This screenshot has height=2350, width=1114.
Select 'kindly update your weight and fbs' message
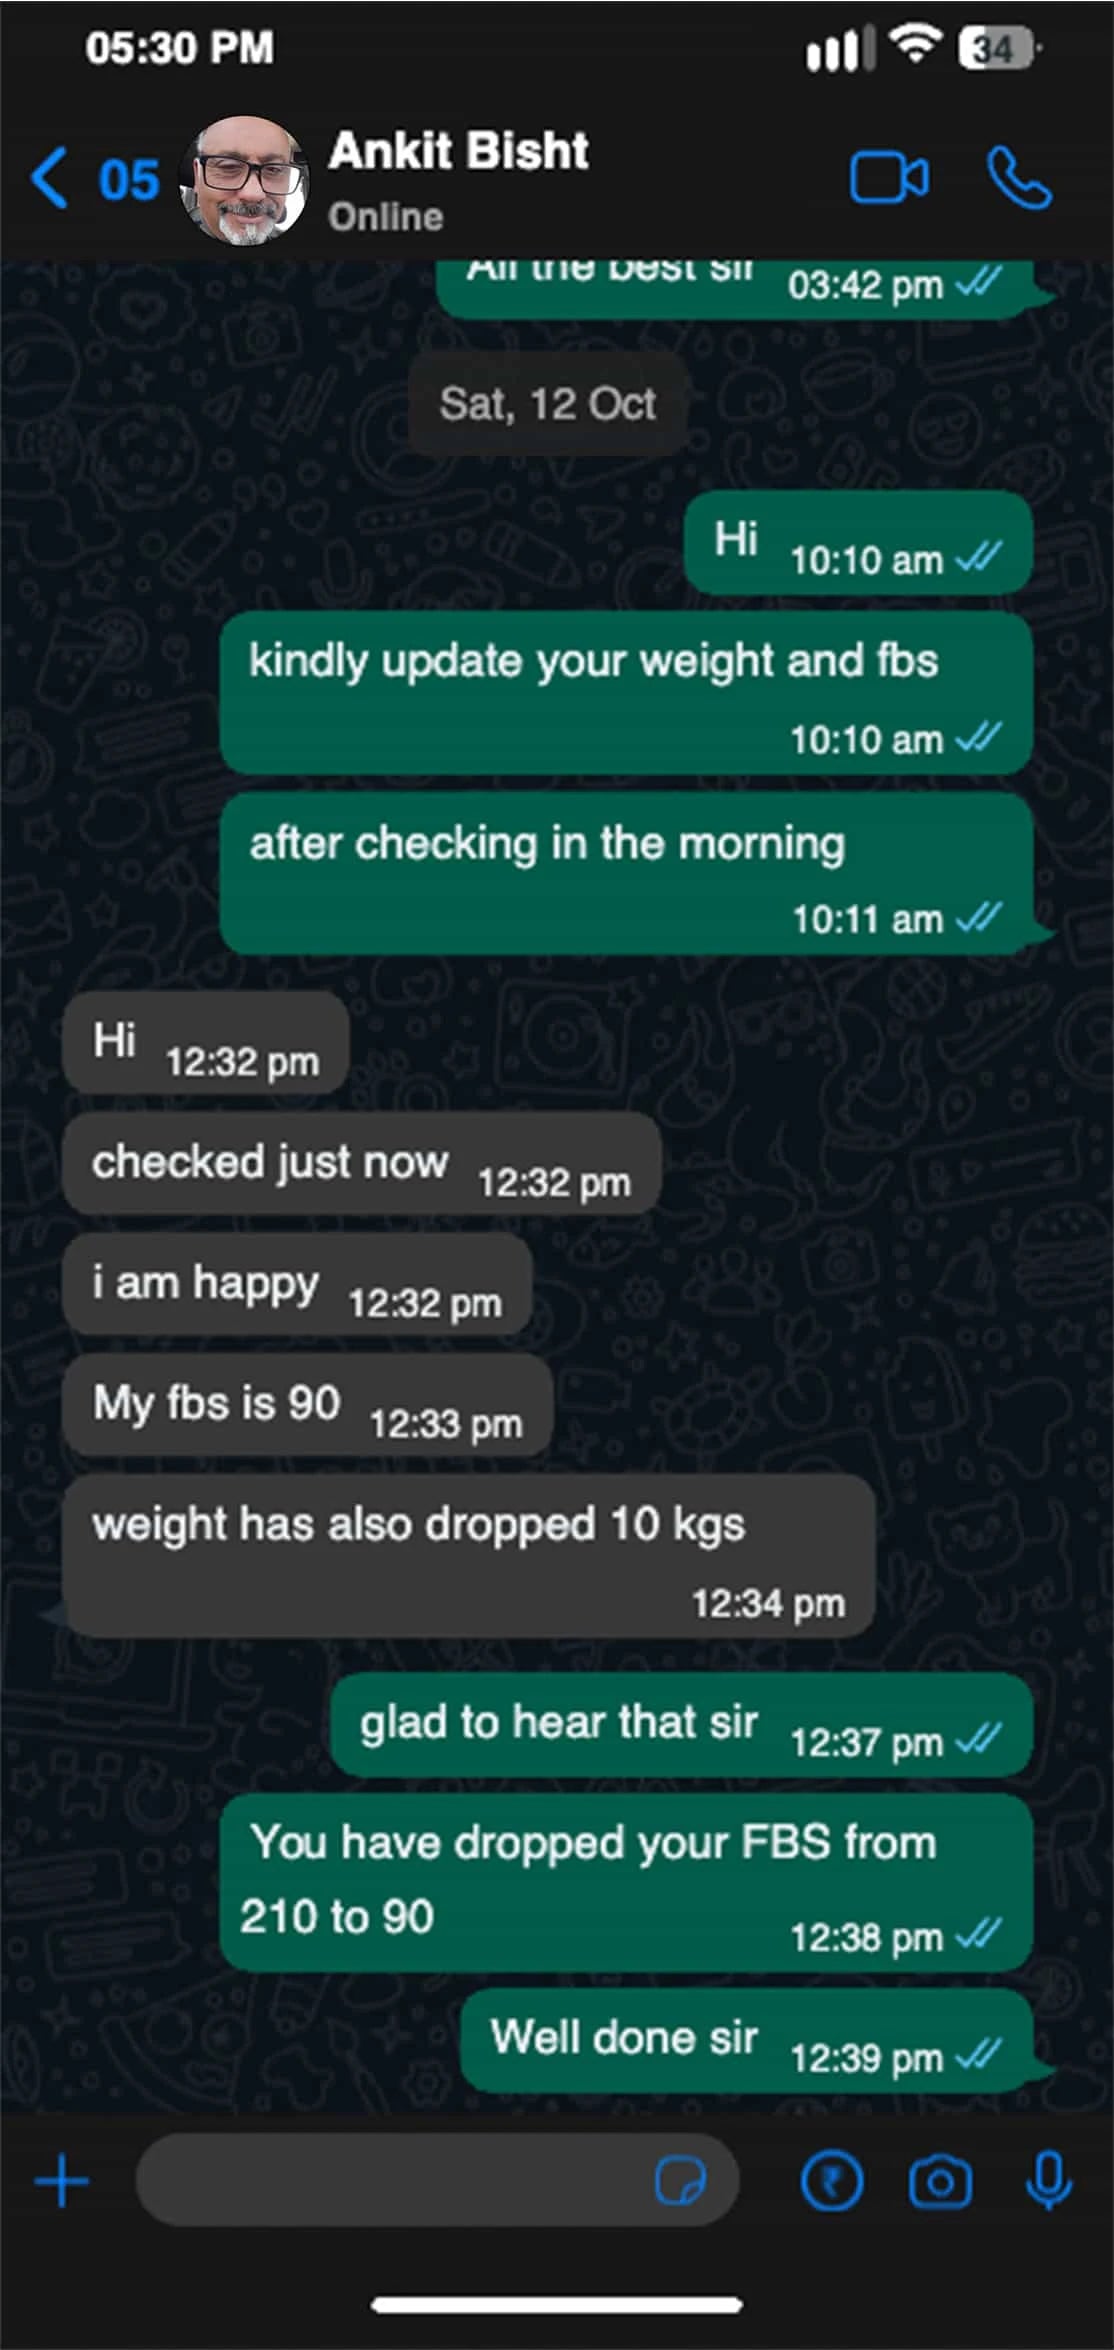click(626, 692)
